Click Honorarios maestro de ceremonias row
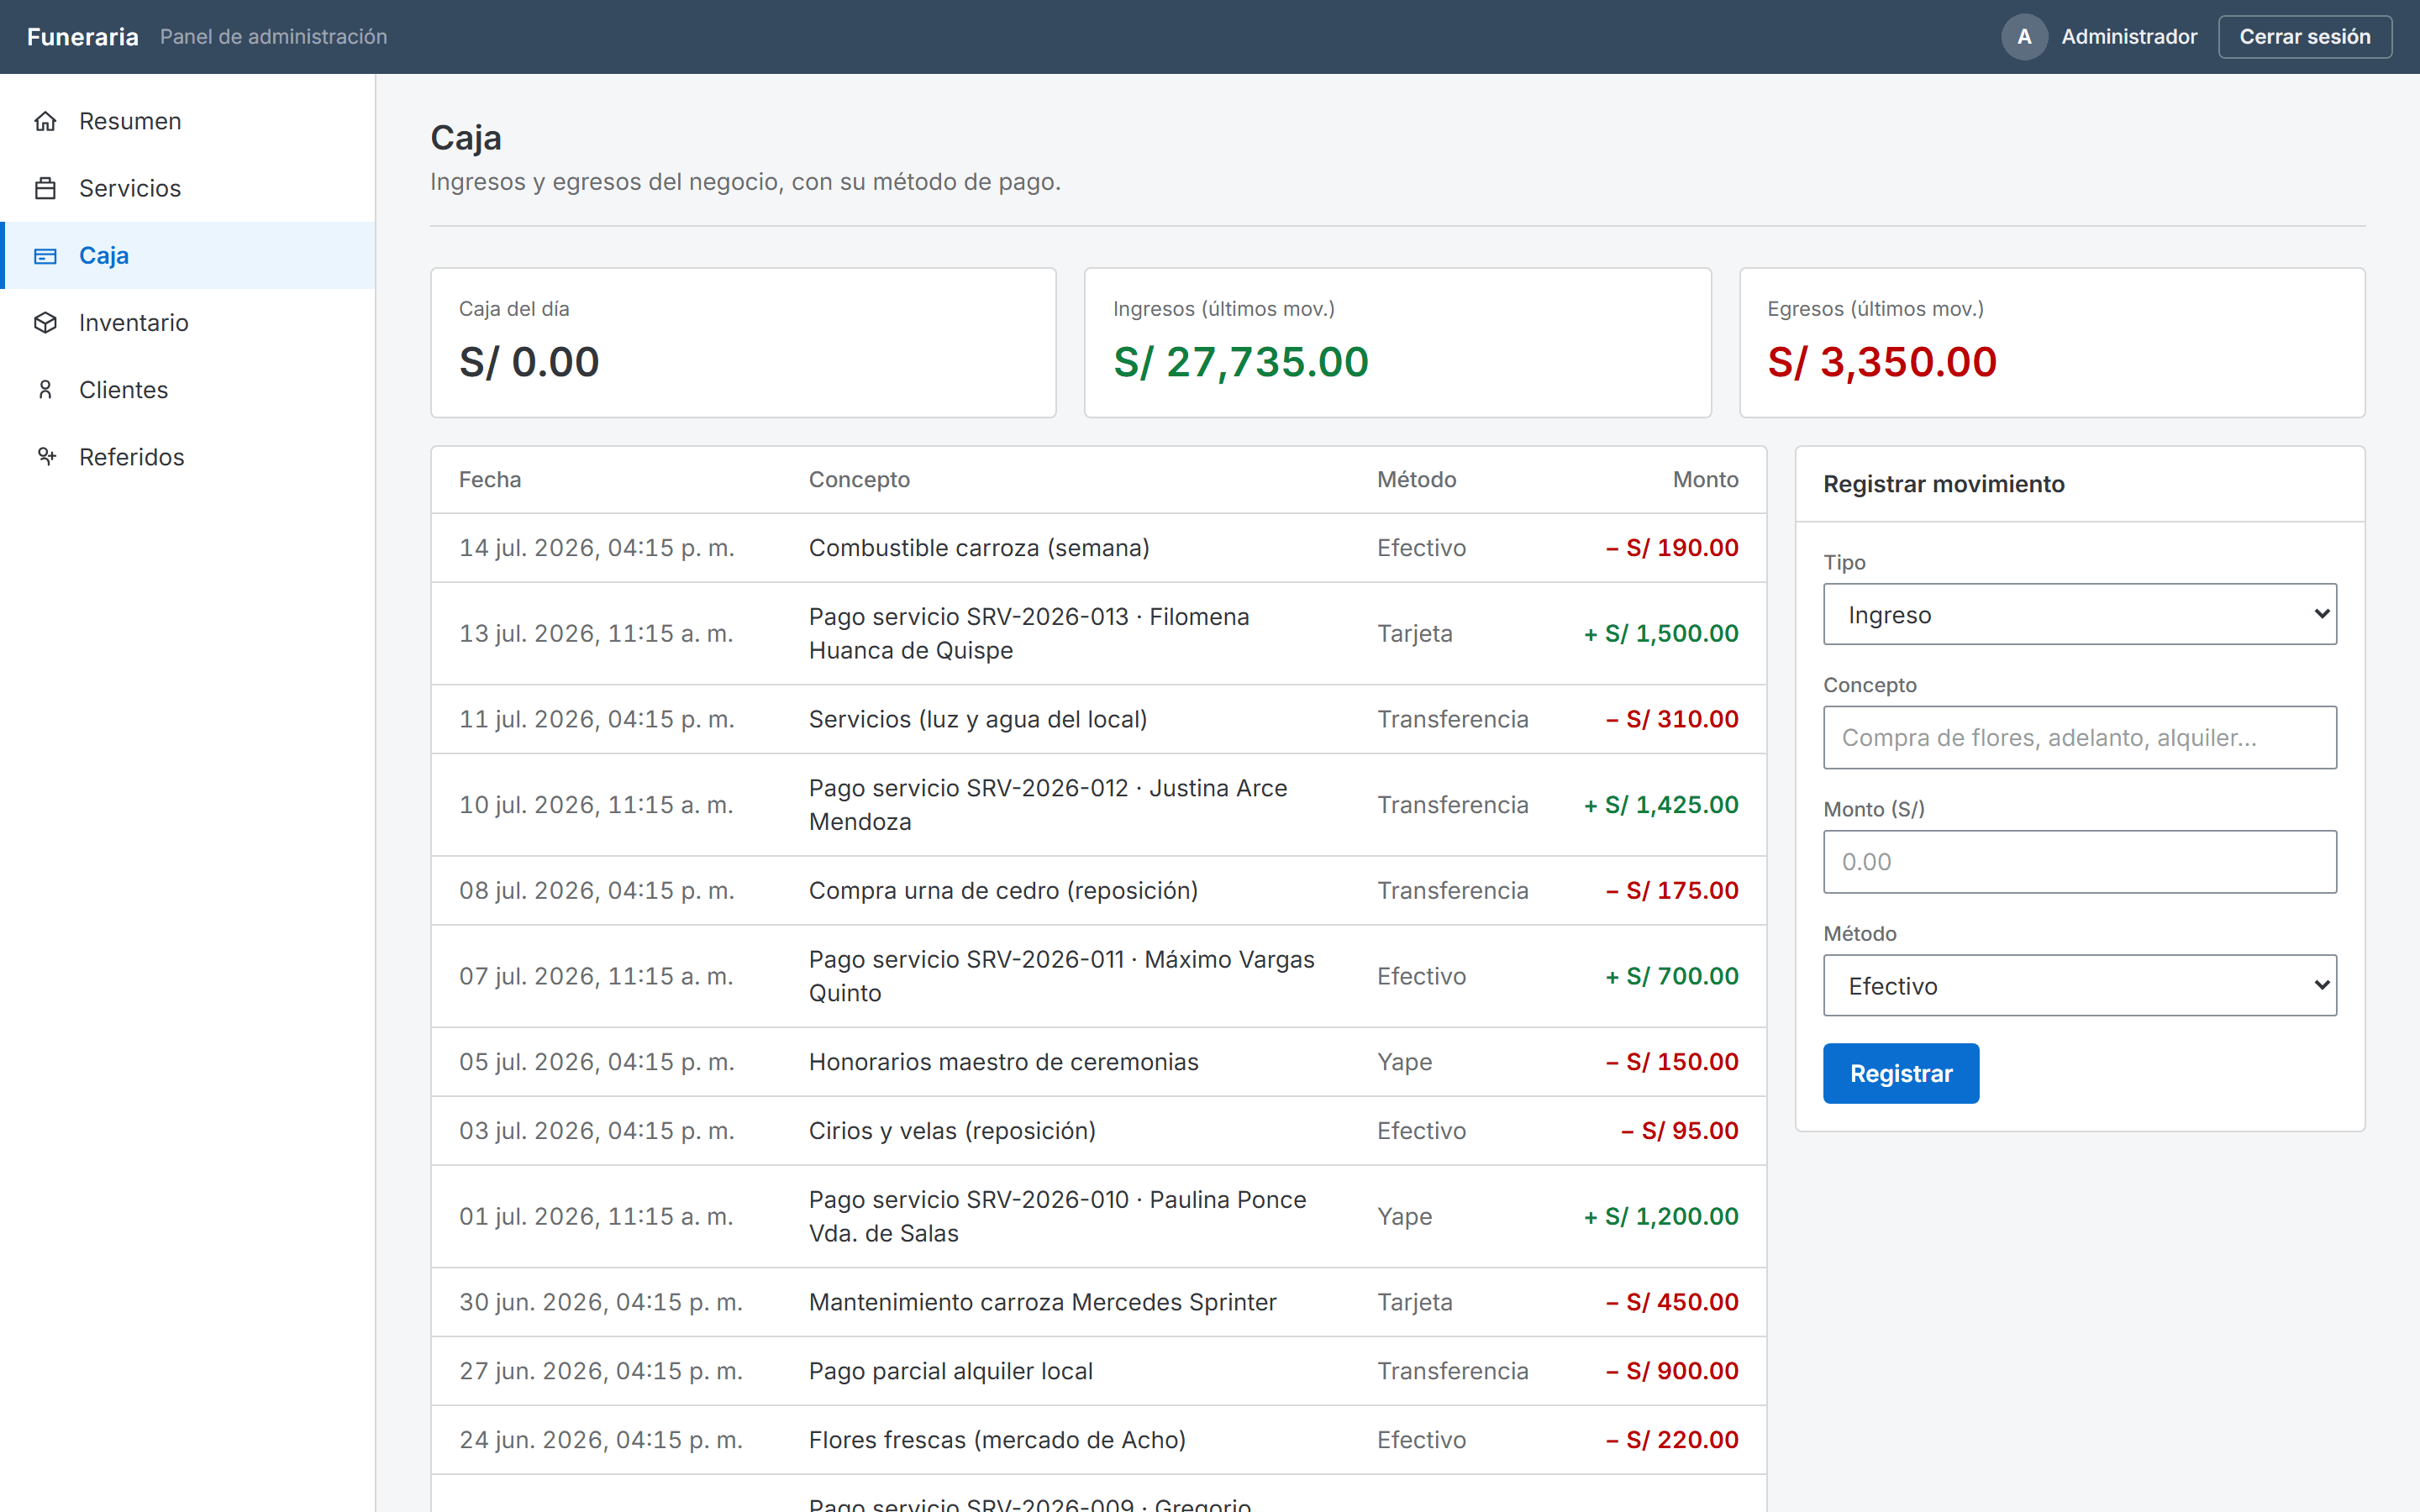Viewport: 2420px width, 1512px height. pos(1098,1062)
